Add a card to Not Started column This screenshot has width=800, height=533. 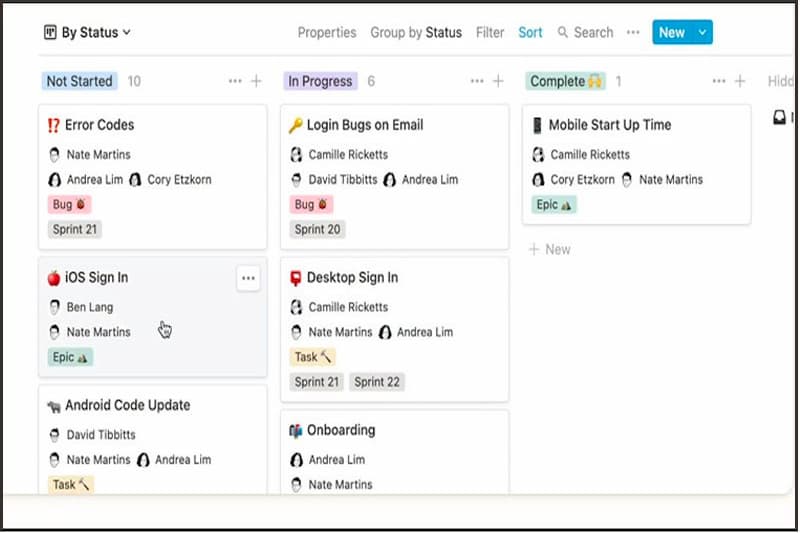click(256, 81)
